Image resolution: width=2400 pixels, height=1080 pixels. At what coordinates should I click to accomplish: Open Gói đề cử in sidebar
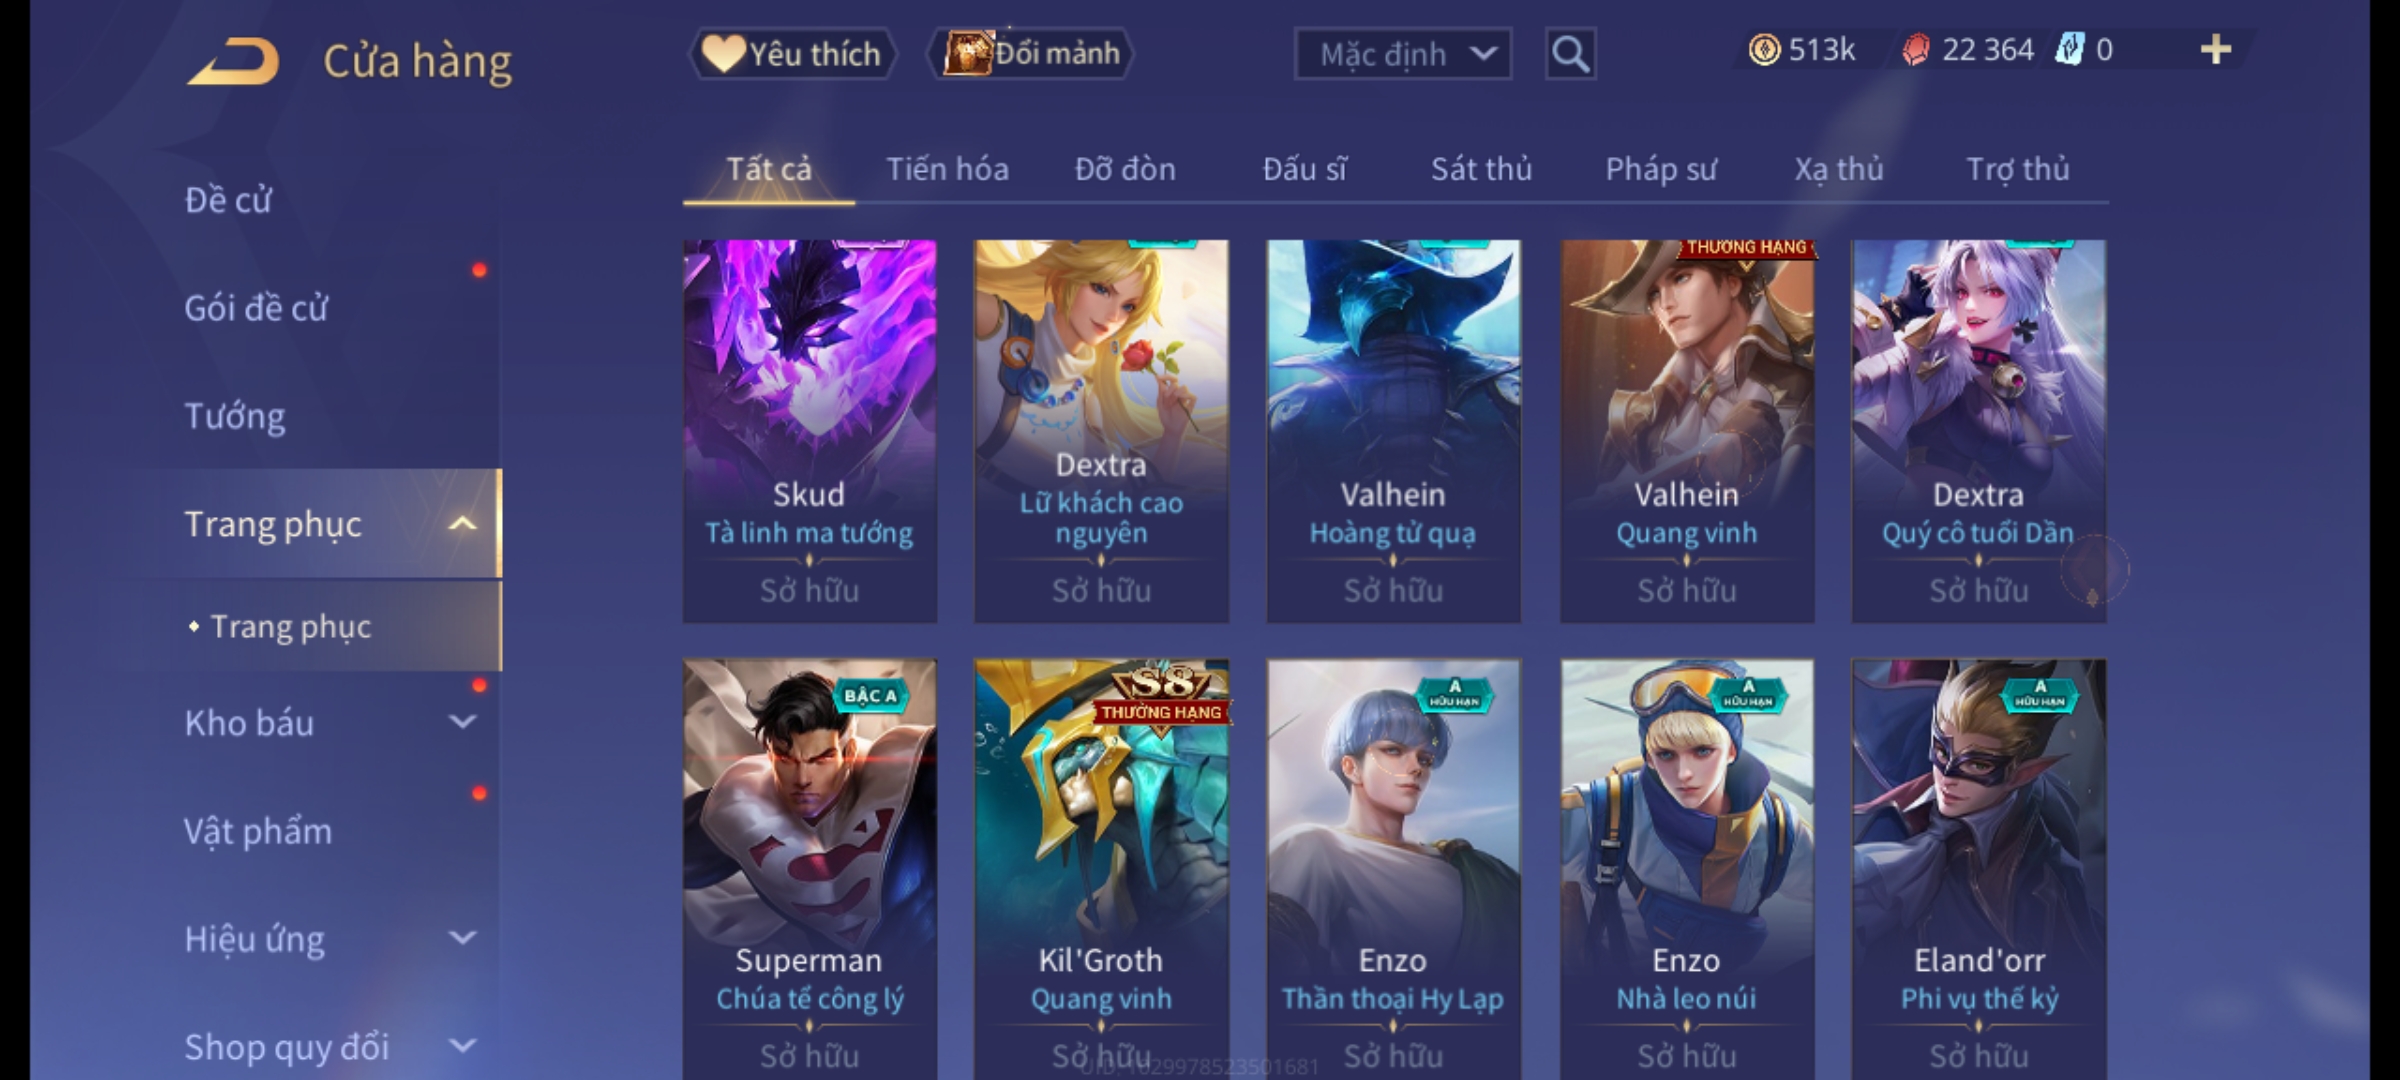click(256, 308)
